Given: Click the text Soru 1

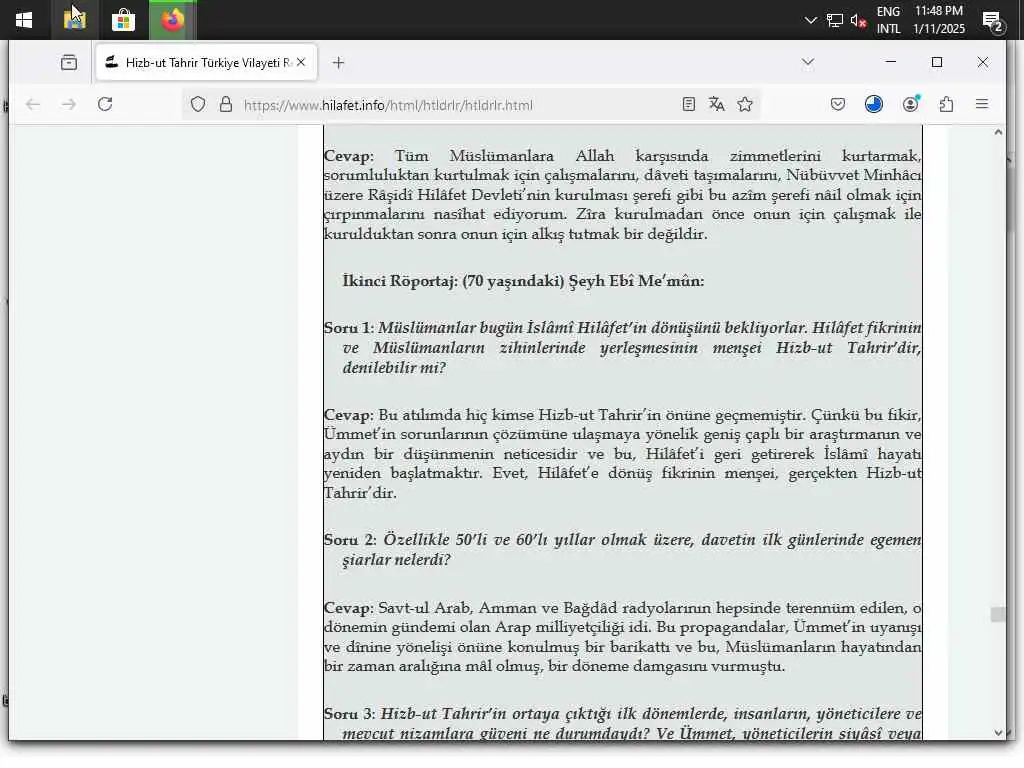Looking at the screenshot, I should click(x=347, y=328).
